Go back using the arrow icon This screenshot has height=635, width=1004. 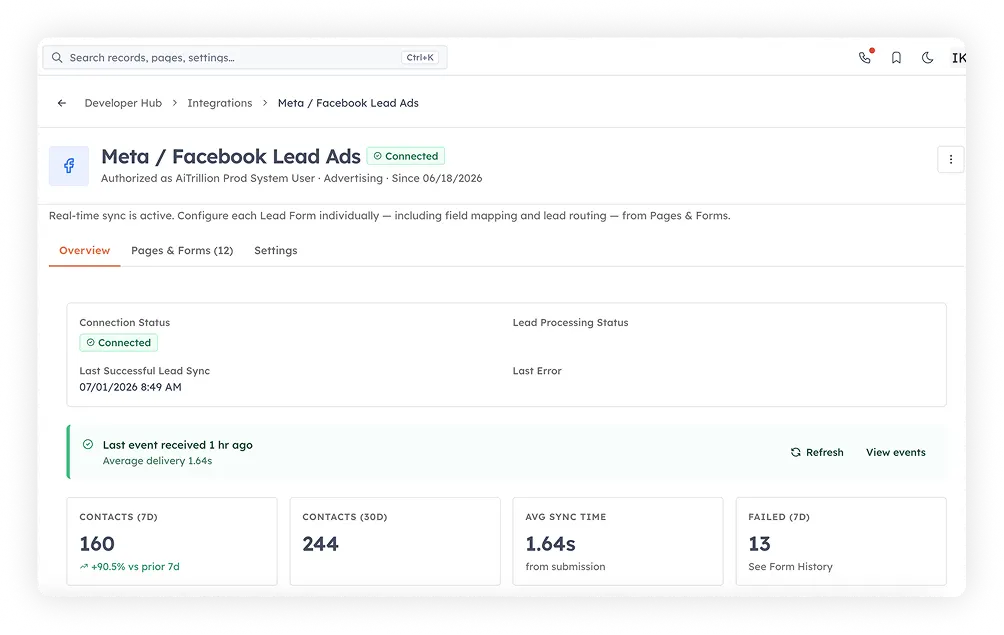click(61, 103)
